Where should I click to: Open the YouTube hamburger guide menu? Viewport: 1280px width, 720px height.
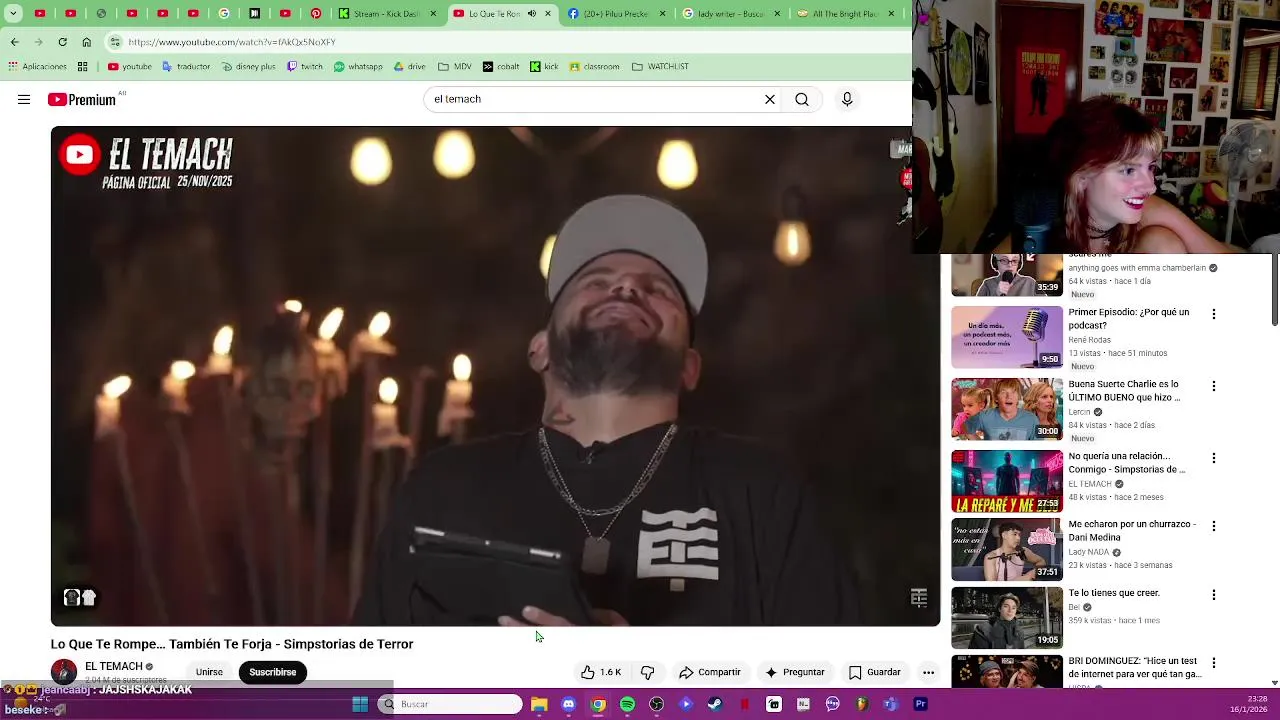[24, 99]
